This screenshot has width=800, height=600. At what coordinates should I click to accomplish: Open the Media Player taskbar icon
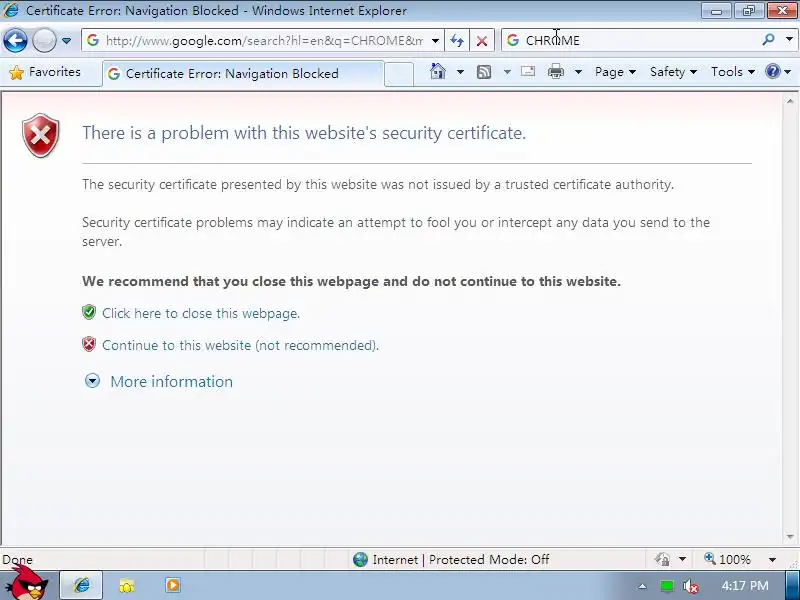[x=172, y=585]
